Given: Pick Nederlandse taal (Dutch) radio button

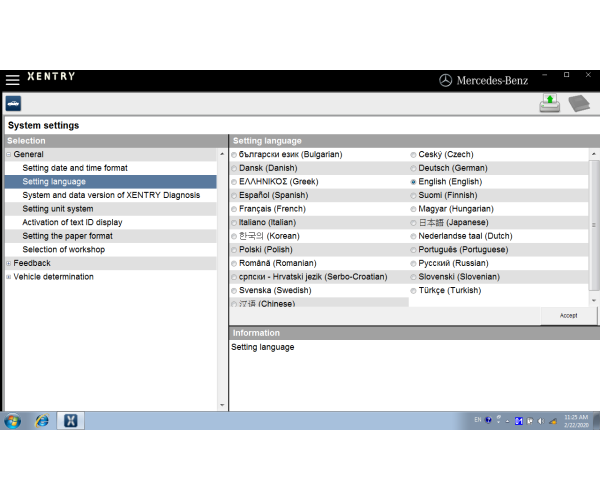Looking at the screenshot, I should [x=413, y=236].
